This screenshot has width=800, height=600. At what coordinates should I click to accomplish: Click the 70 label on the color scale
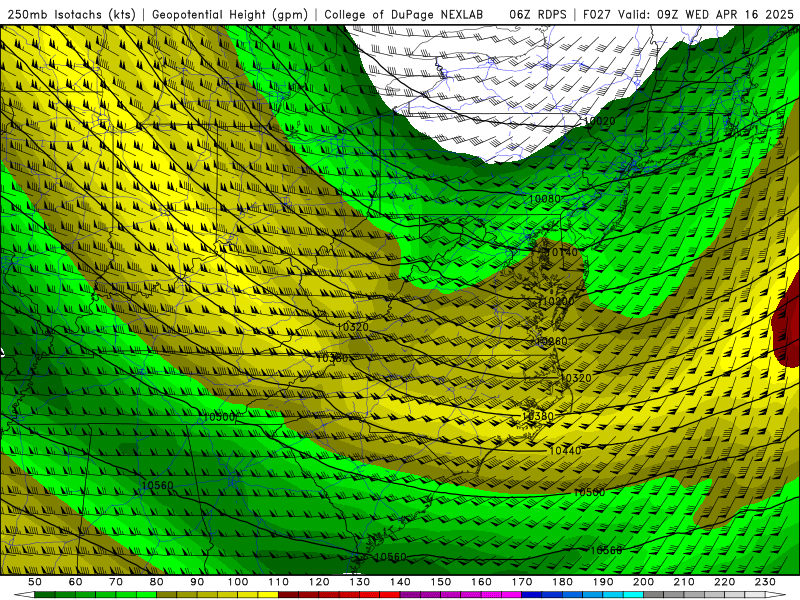click(x=116, y=582)
